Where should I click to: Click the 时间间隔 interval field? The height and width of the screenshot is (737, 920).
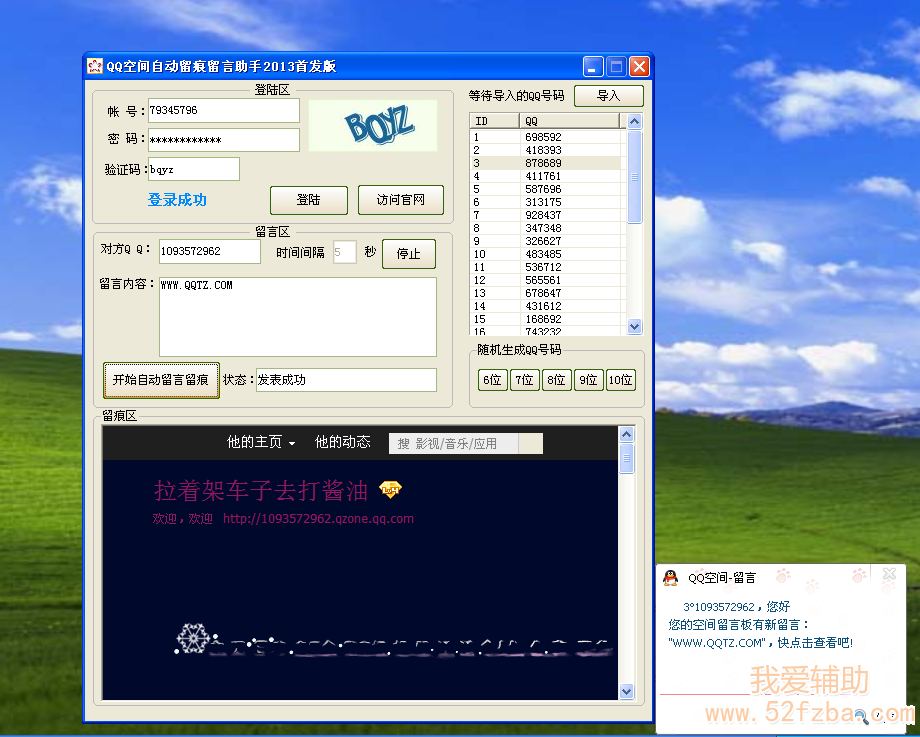click(344, 252)
